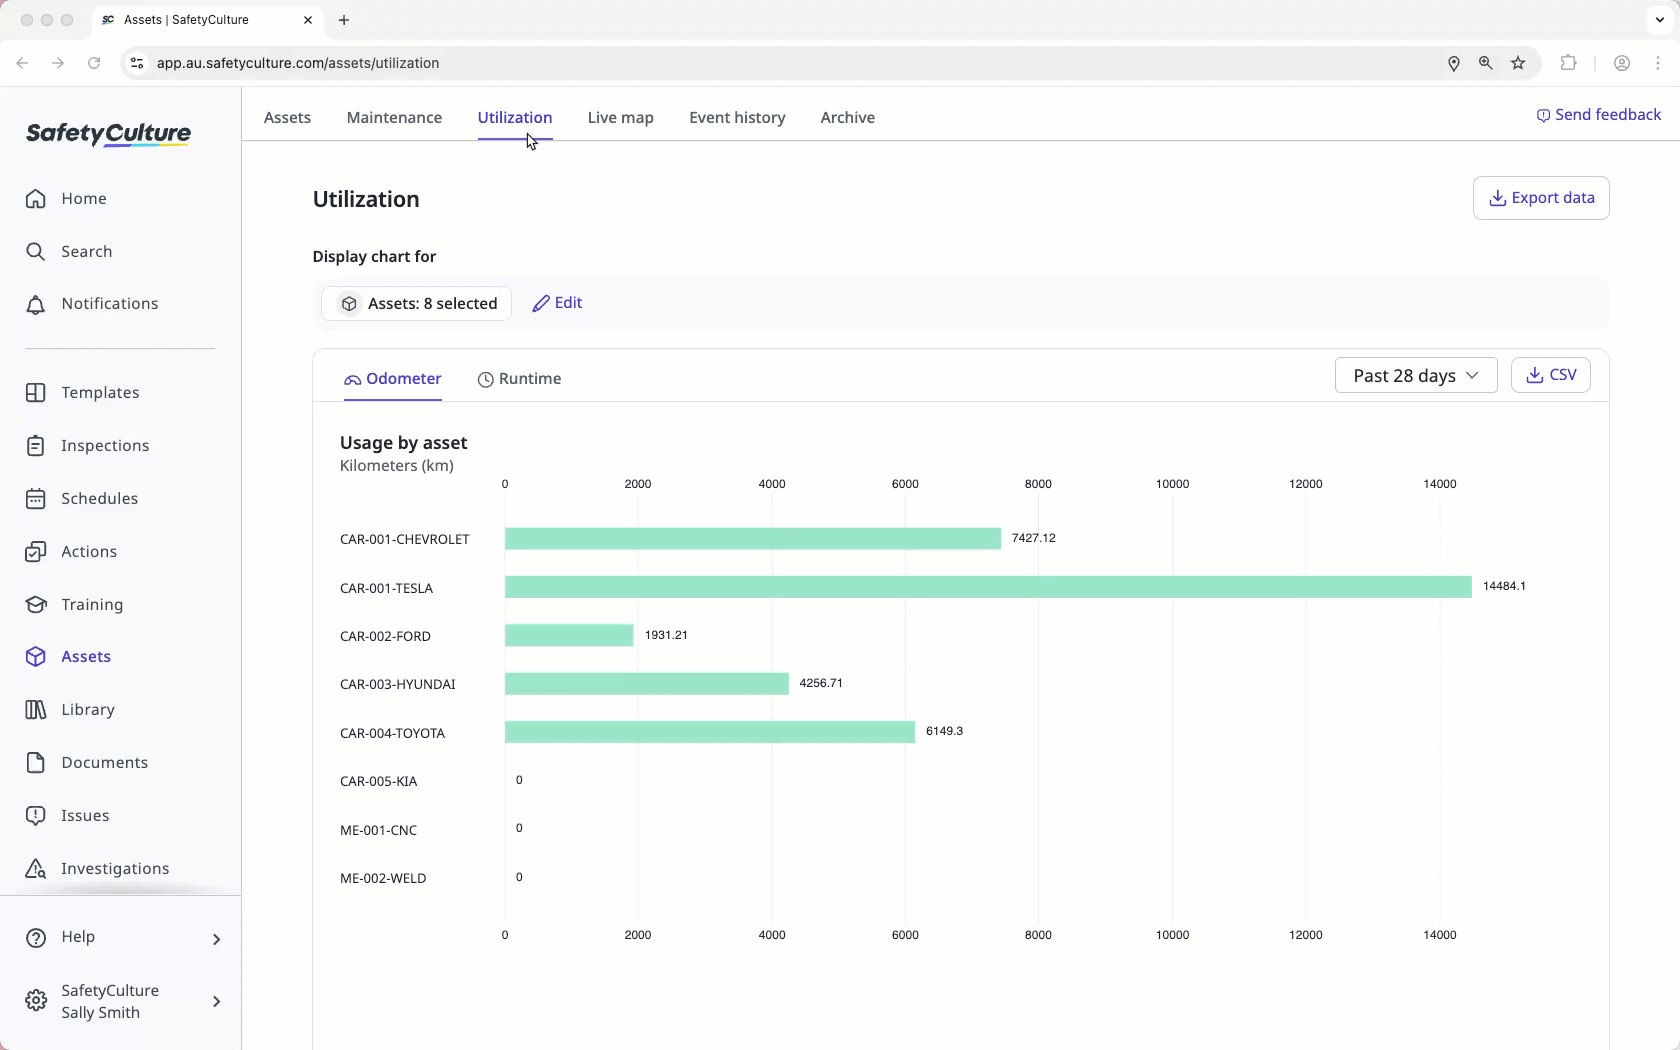1680x1050 pixels.
Task: Select the Utilization tab
Action: pos(515,117)
